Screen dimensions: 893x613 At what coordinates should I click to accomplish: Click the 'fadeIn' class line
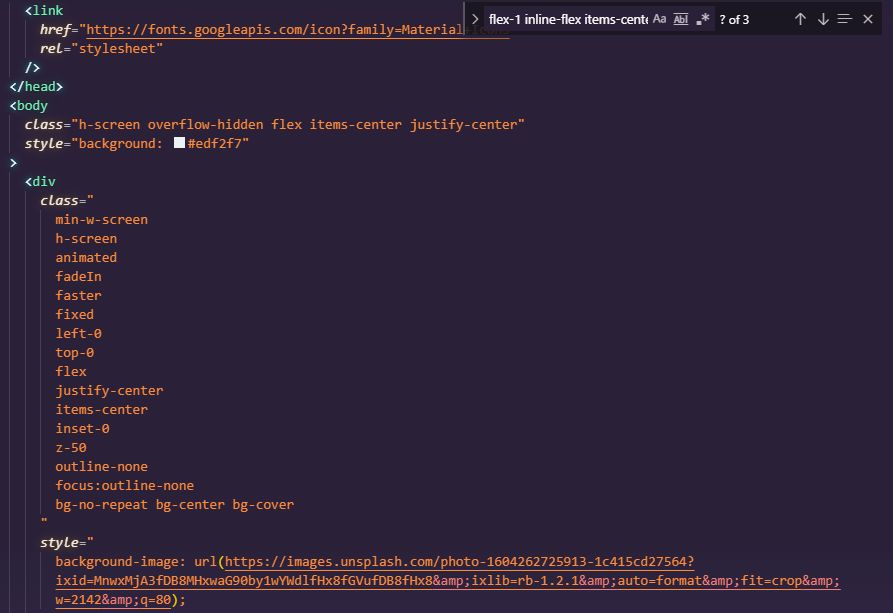click(79, 276)
